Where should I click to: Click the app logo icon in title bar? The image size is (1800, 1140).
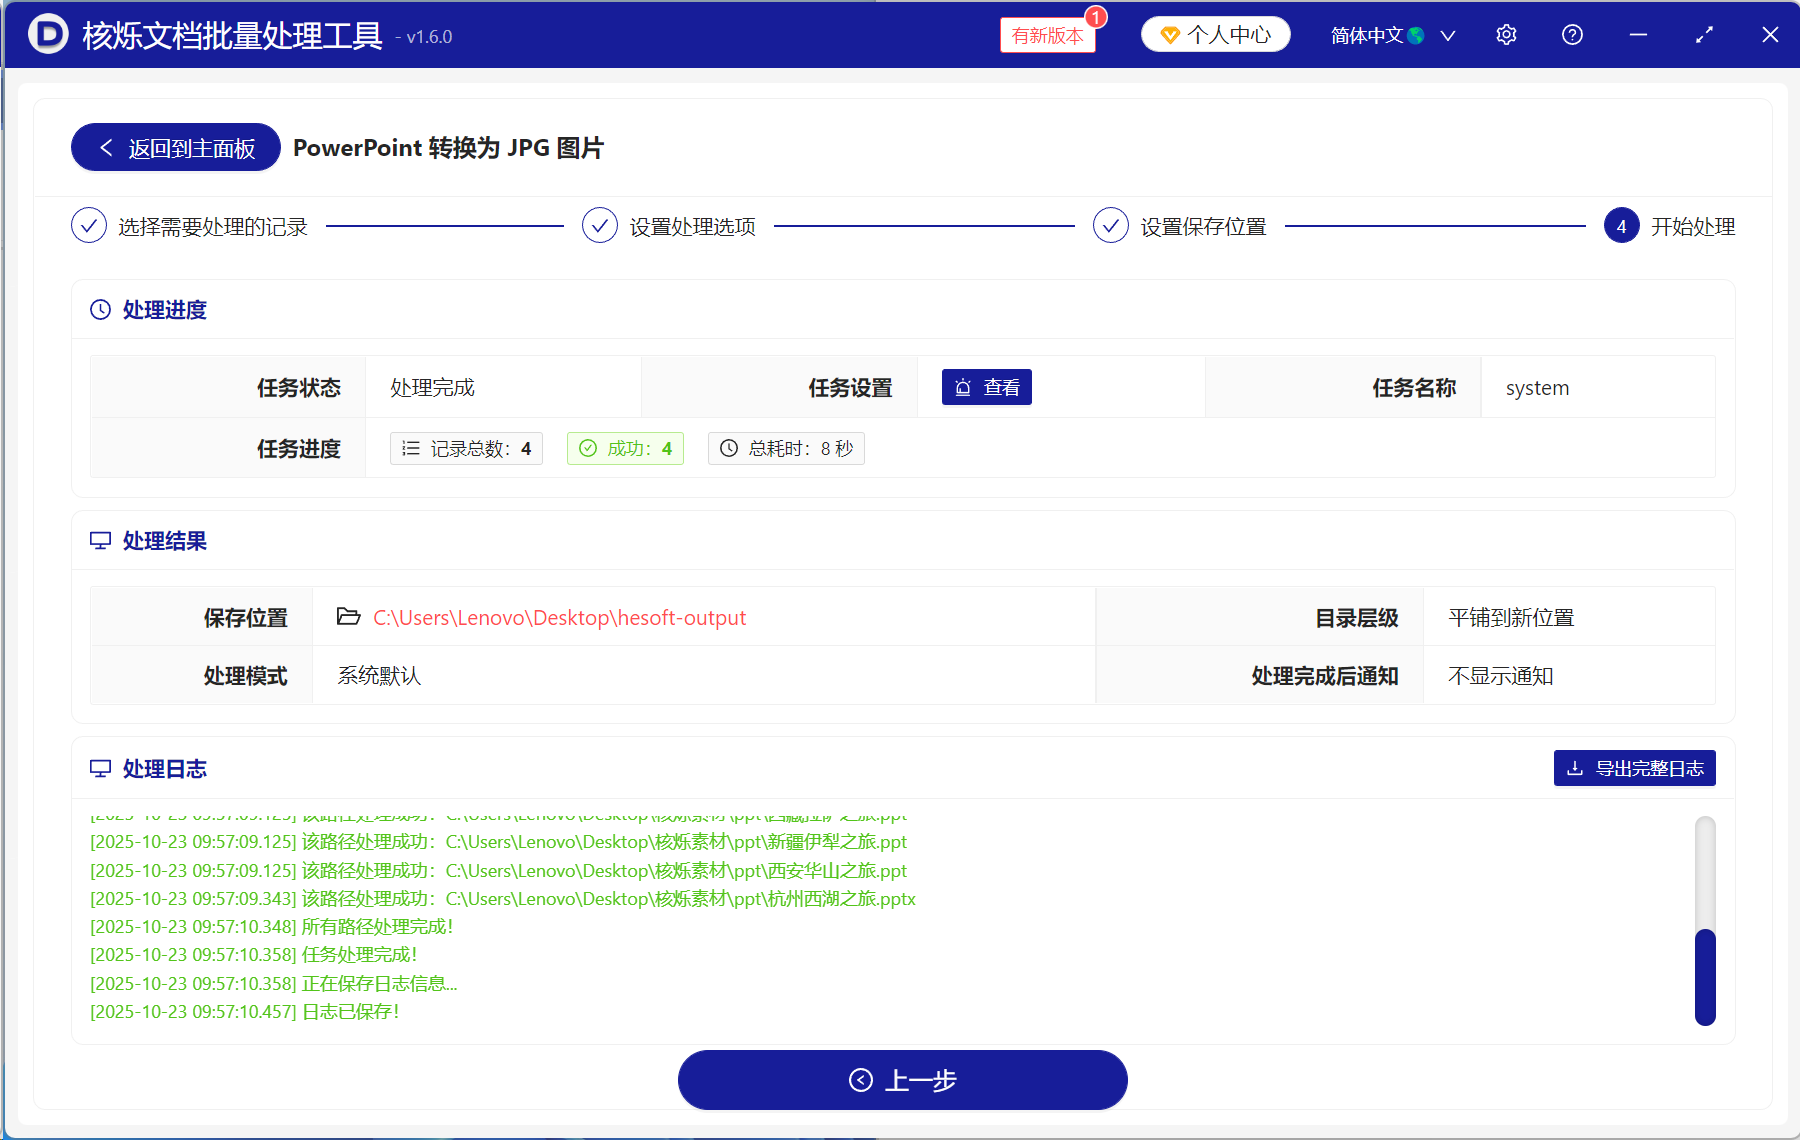(48, 35)
